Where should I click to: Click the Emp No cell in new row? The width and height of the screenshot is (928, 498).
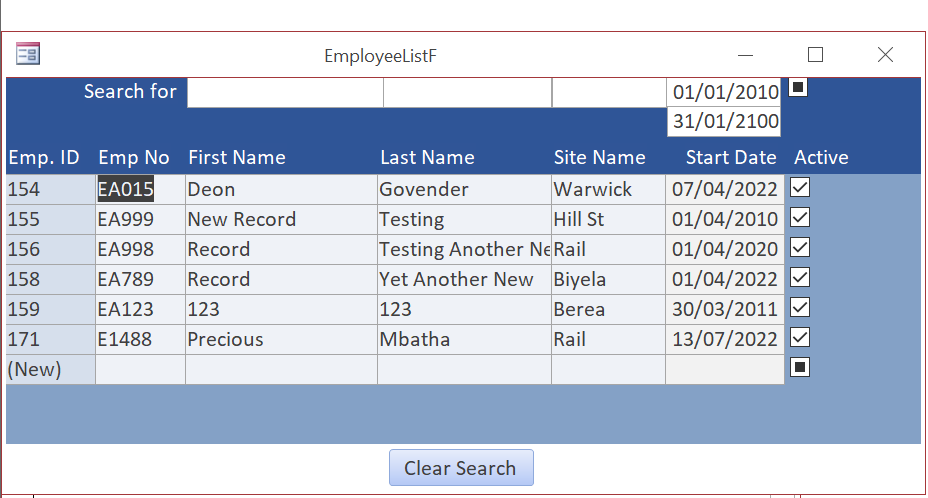click(x=140, y=370)
